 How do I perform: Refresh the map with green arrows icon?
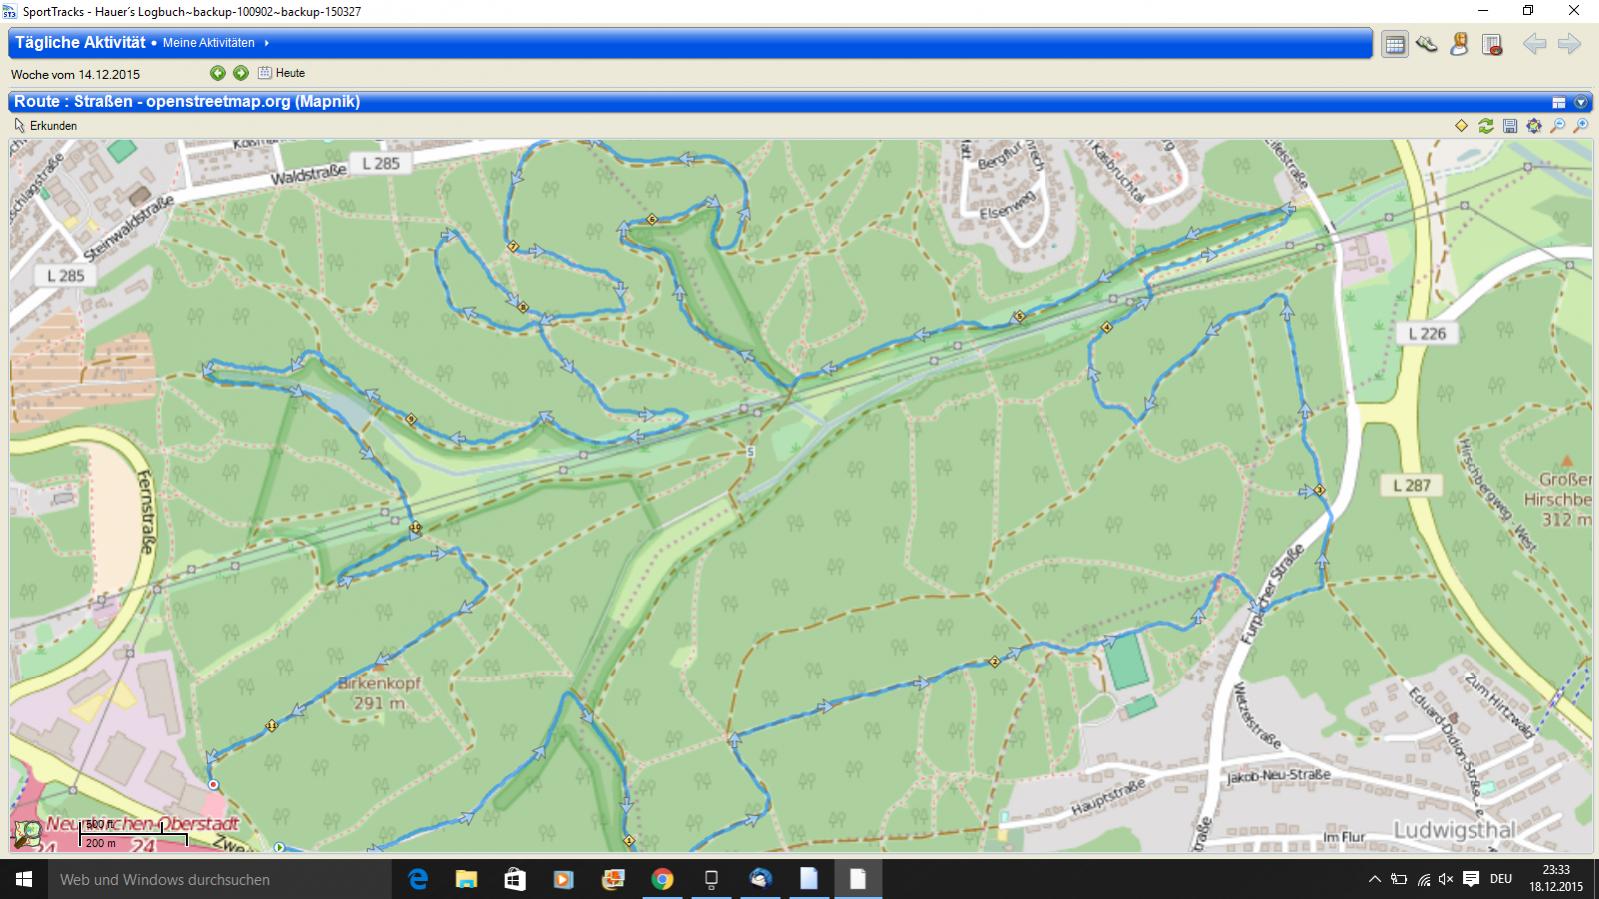[x=1486, y=126]
